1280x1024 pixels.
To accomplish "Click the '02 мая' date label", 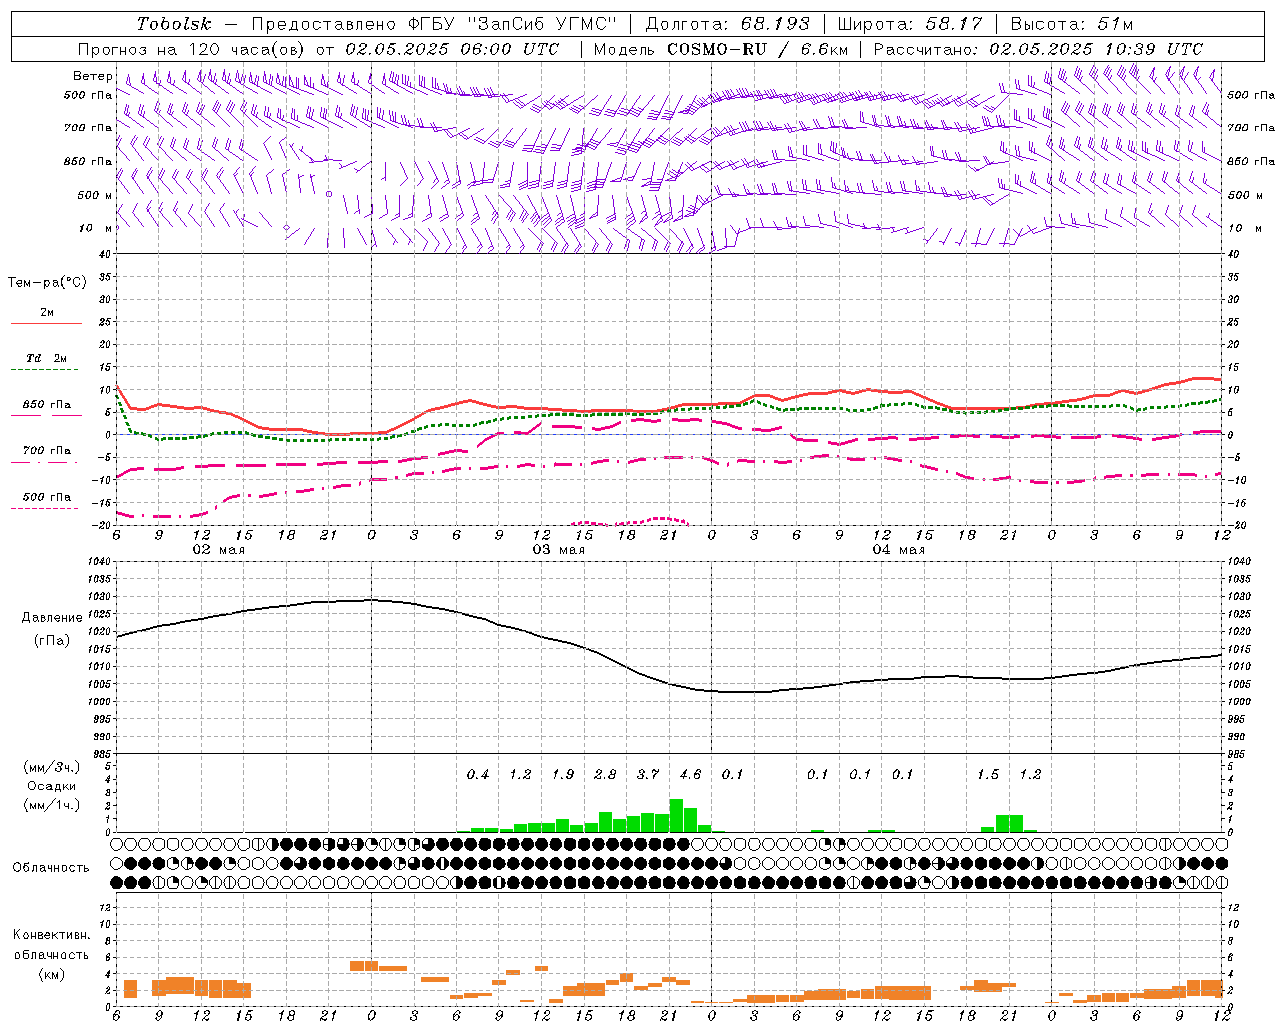I will pos(219,550).
